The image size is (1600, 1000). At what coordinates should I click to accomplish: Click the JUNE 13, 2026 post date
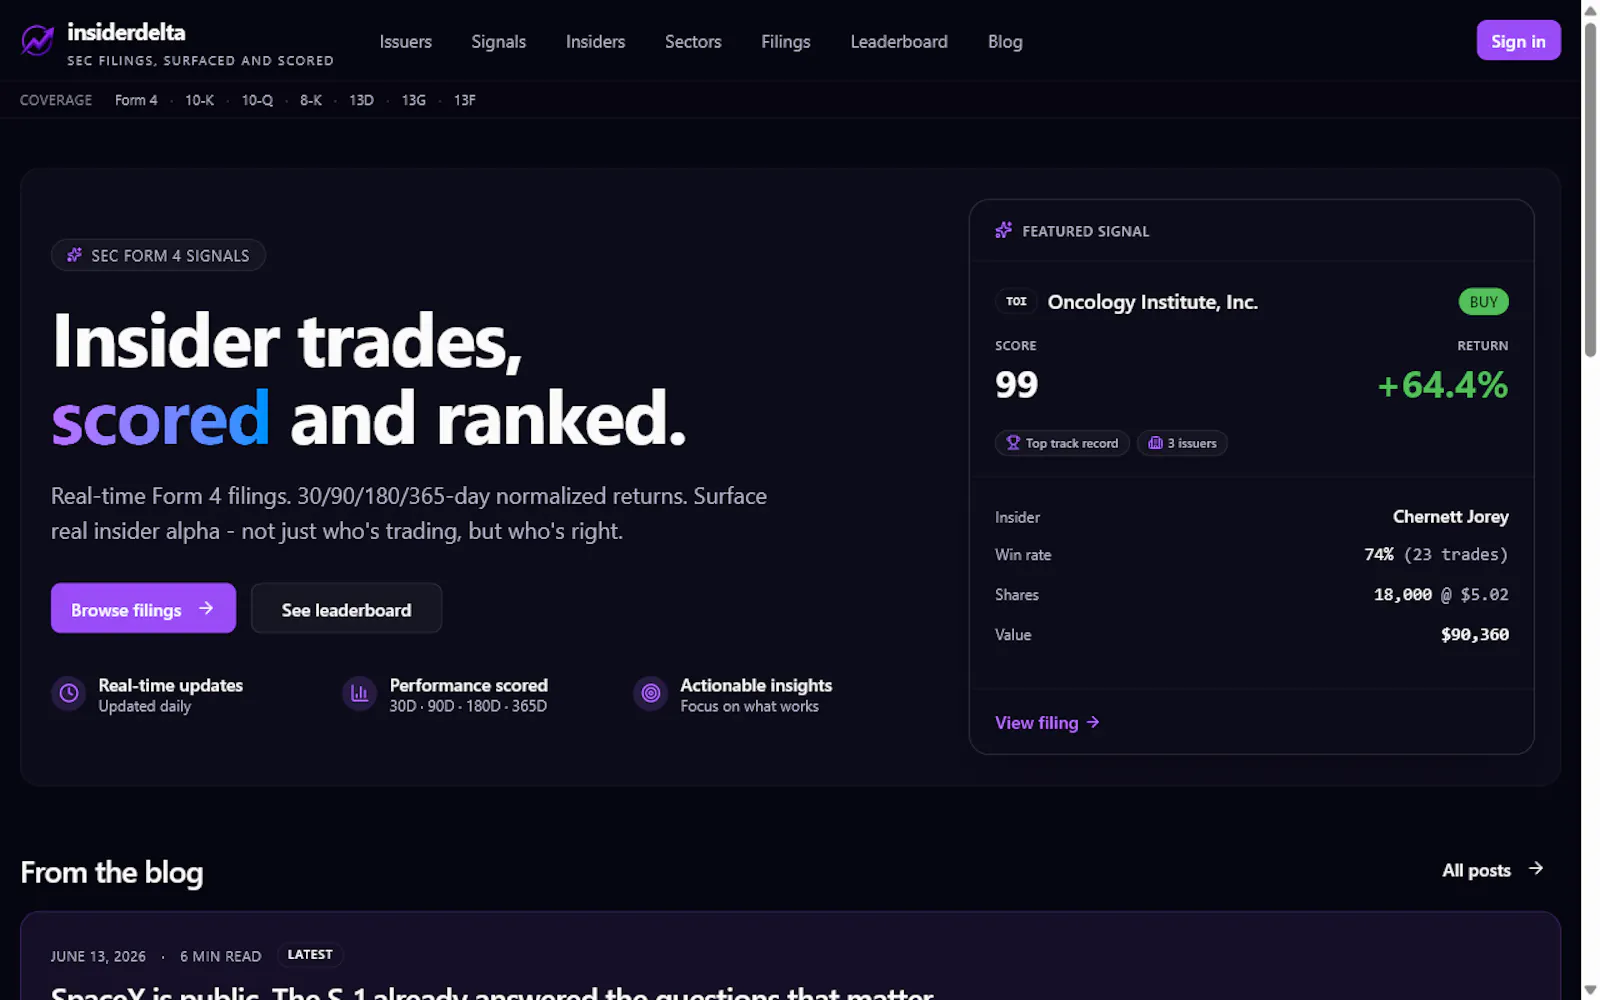click(98, 956)
